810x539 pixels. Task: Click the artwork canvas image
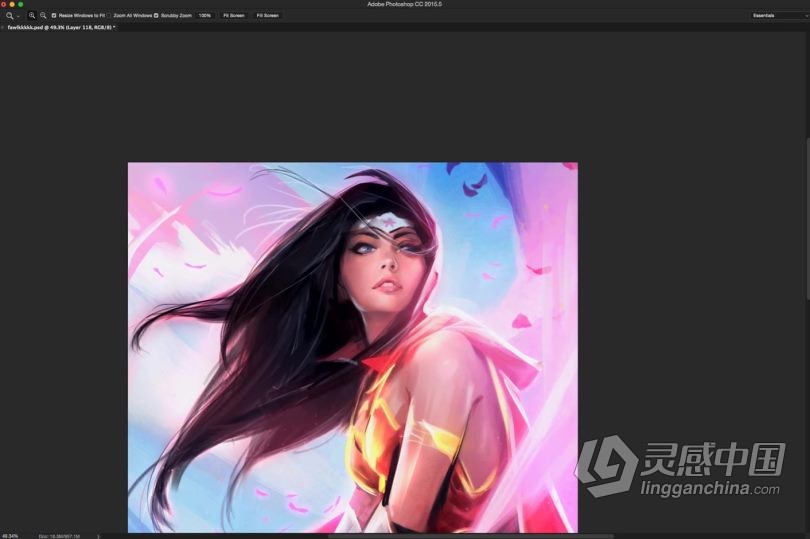pos(353,347)
